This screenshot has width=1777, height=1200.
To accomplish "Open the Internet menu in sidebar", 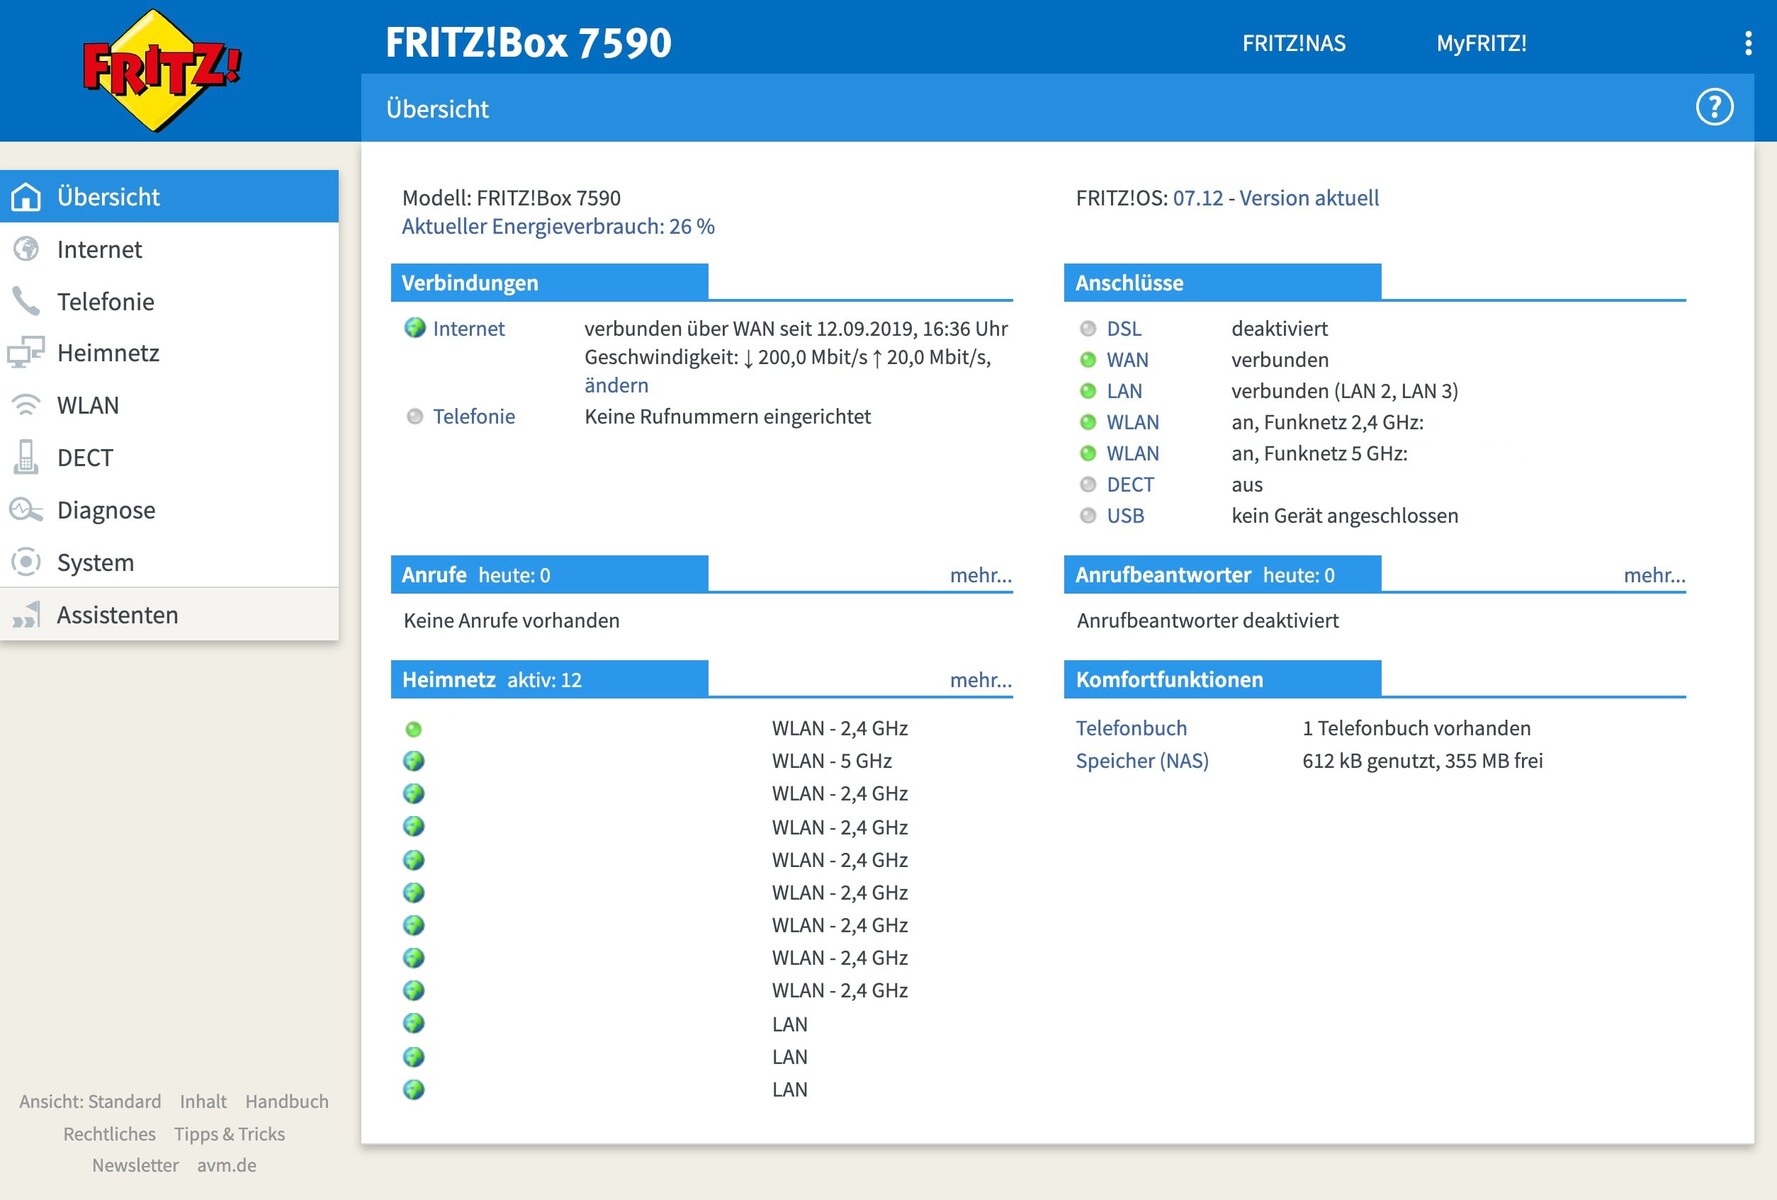I will tap(99, 249).
